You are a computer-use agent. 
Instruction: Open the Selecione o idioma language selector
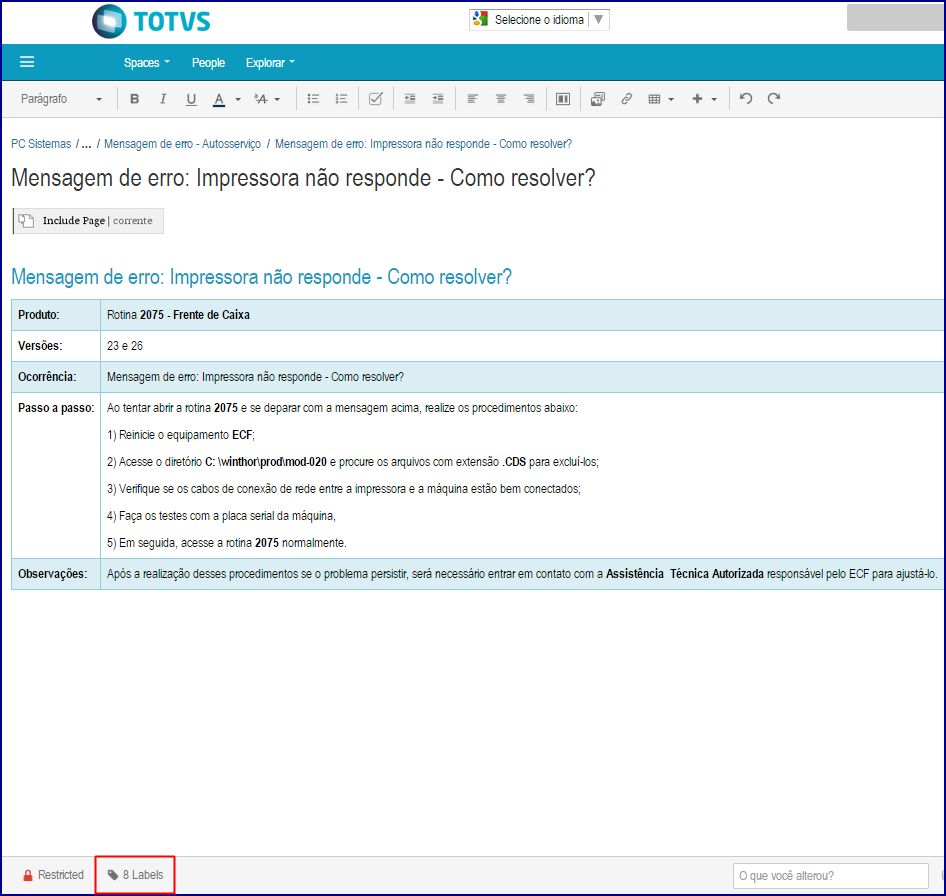click(539, 20)
